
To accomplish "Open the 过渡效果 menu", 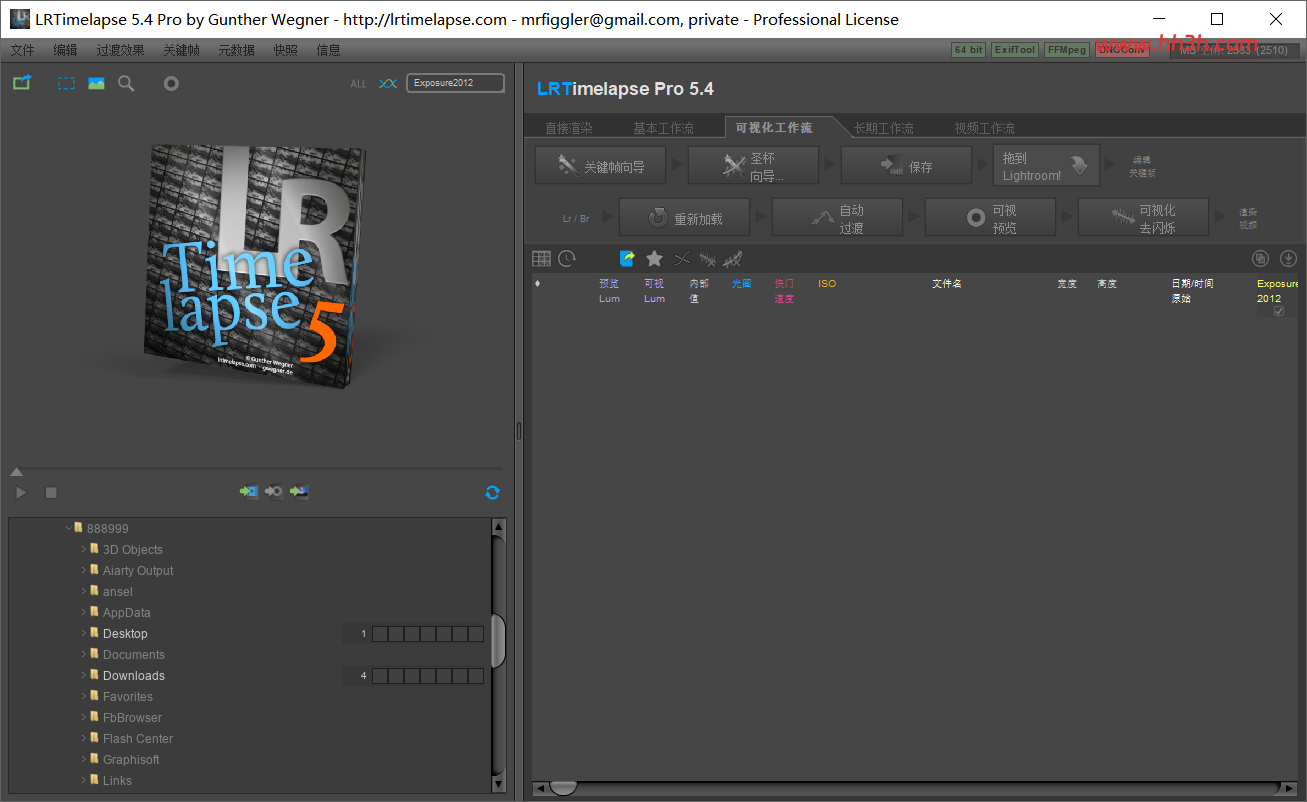I will pyautogui.click(x=120, y=50).
